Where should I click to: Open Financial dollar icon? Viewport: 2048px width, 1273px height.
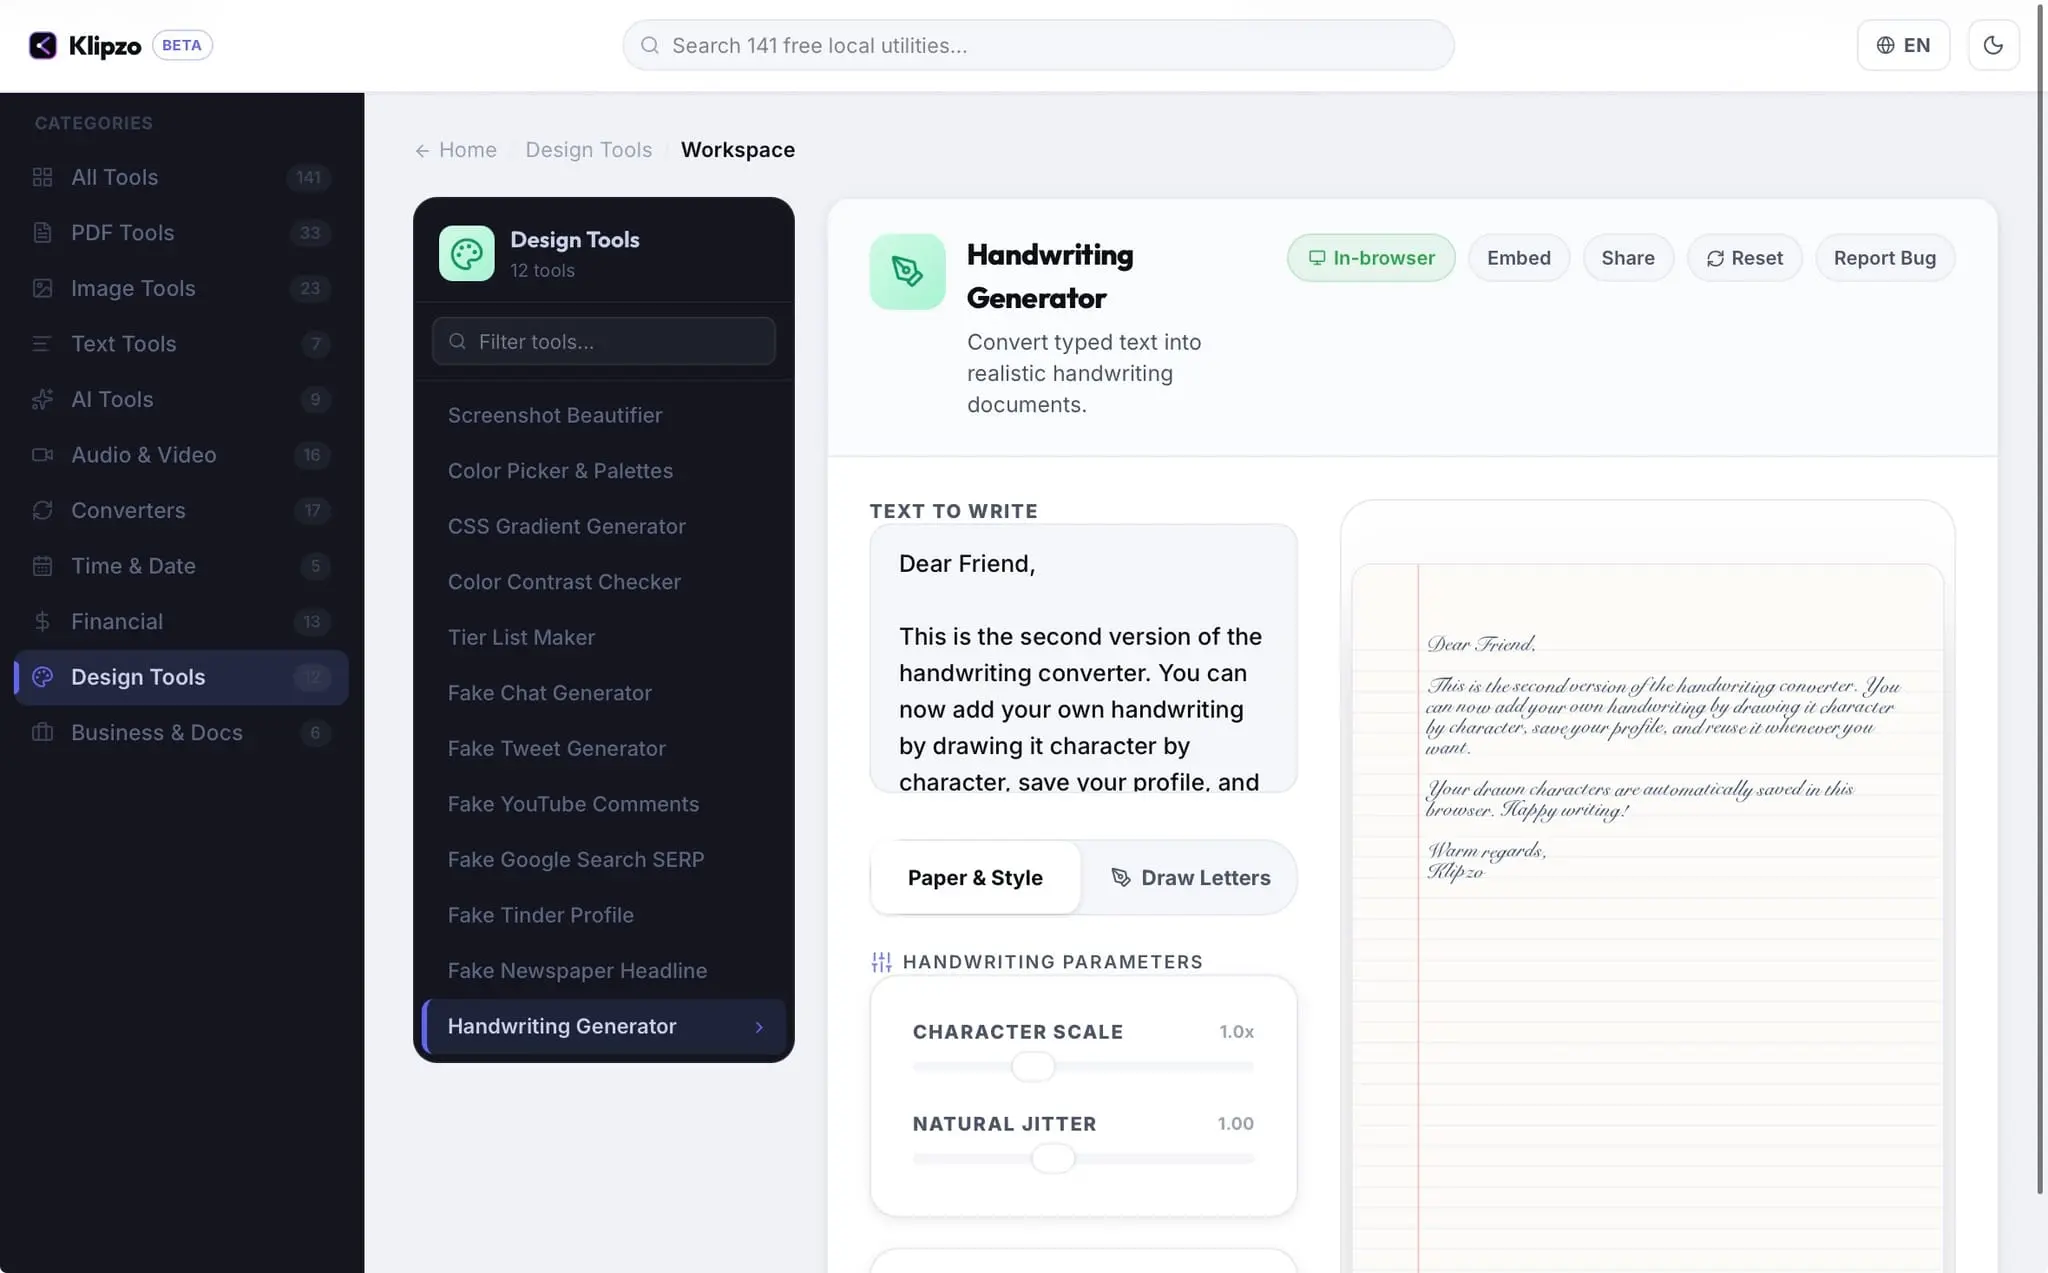coord(42,621)
